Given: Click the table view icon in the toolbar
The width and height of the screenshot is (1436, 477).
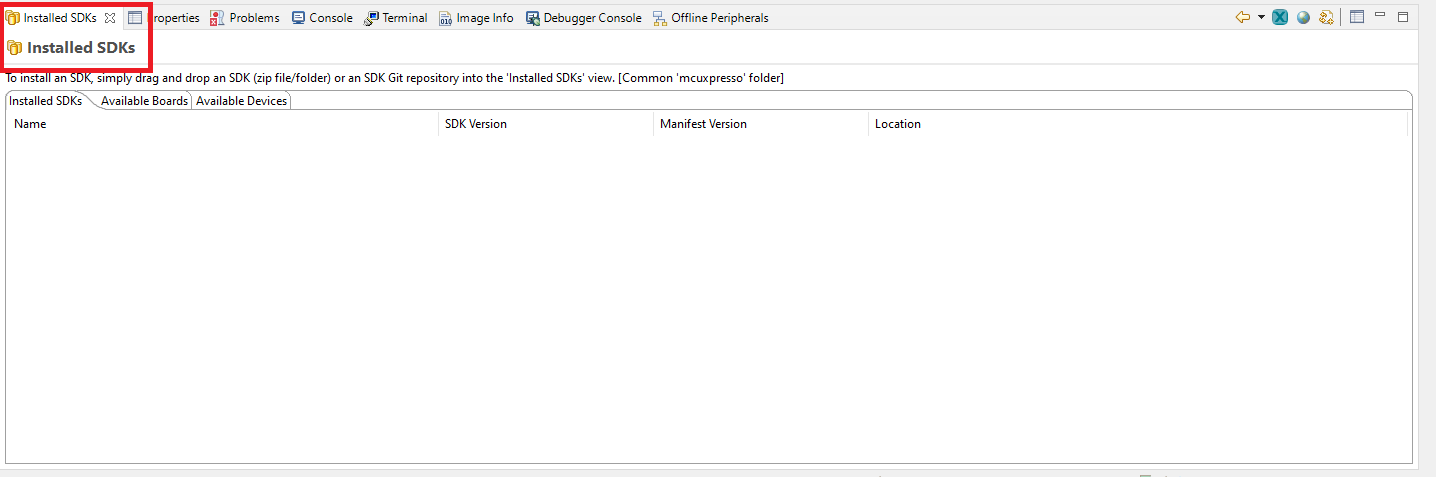Looking at the screenshot, I should [1357, 17].
